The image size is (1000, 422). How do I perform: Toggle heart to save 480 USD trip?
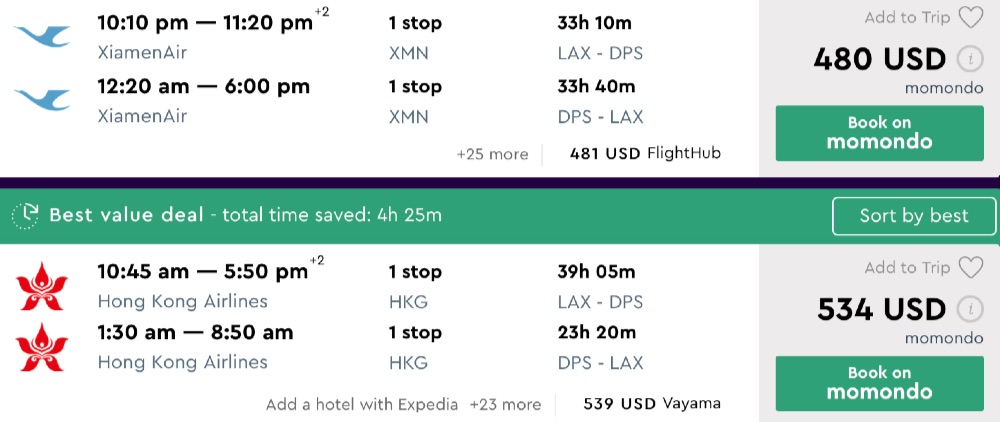click(971, 18)
